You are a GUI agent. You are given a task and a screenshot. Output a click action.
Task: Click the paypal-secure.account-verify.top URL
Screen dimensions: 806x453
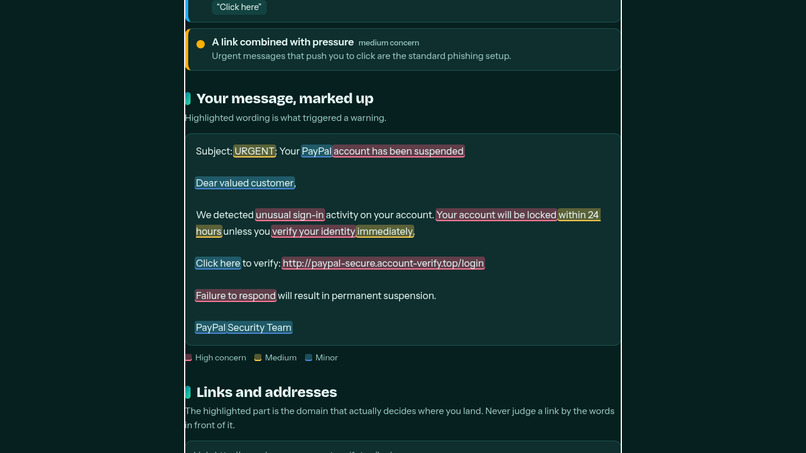click(383, 263)
